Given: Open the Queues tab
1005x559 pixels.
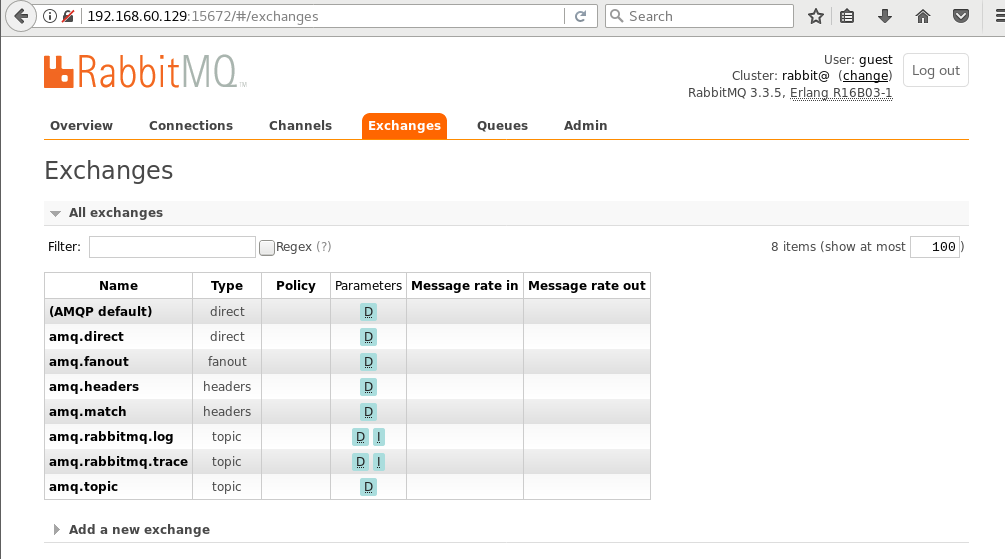Looking at the screenshot, I should [502, 126].
